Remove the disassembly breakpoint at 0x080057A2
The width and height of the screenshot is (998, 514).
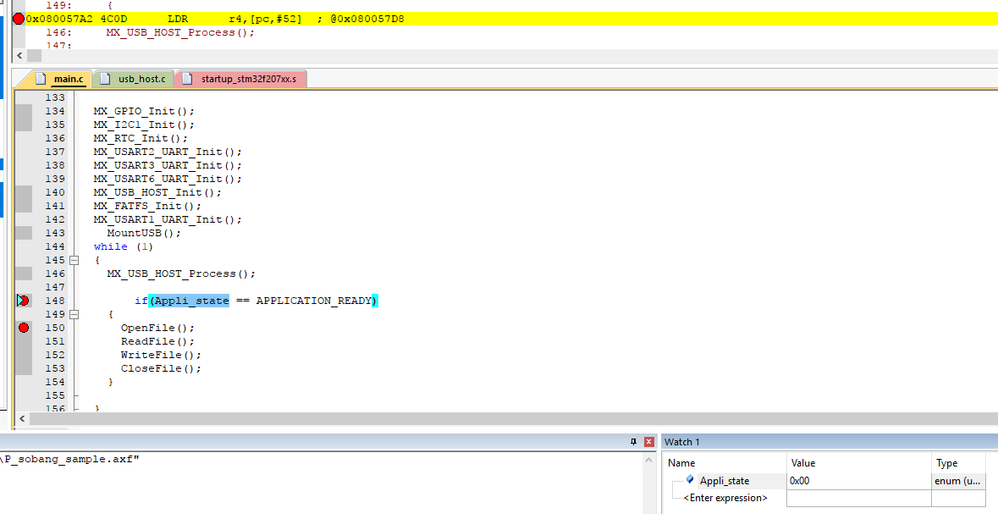[x=18, y=19]
